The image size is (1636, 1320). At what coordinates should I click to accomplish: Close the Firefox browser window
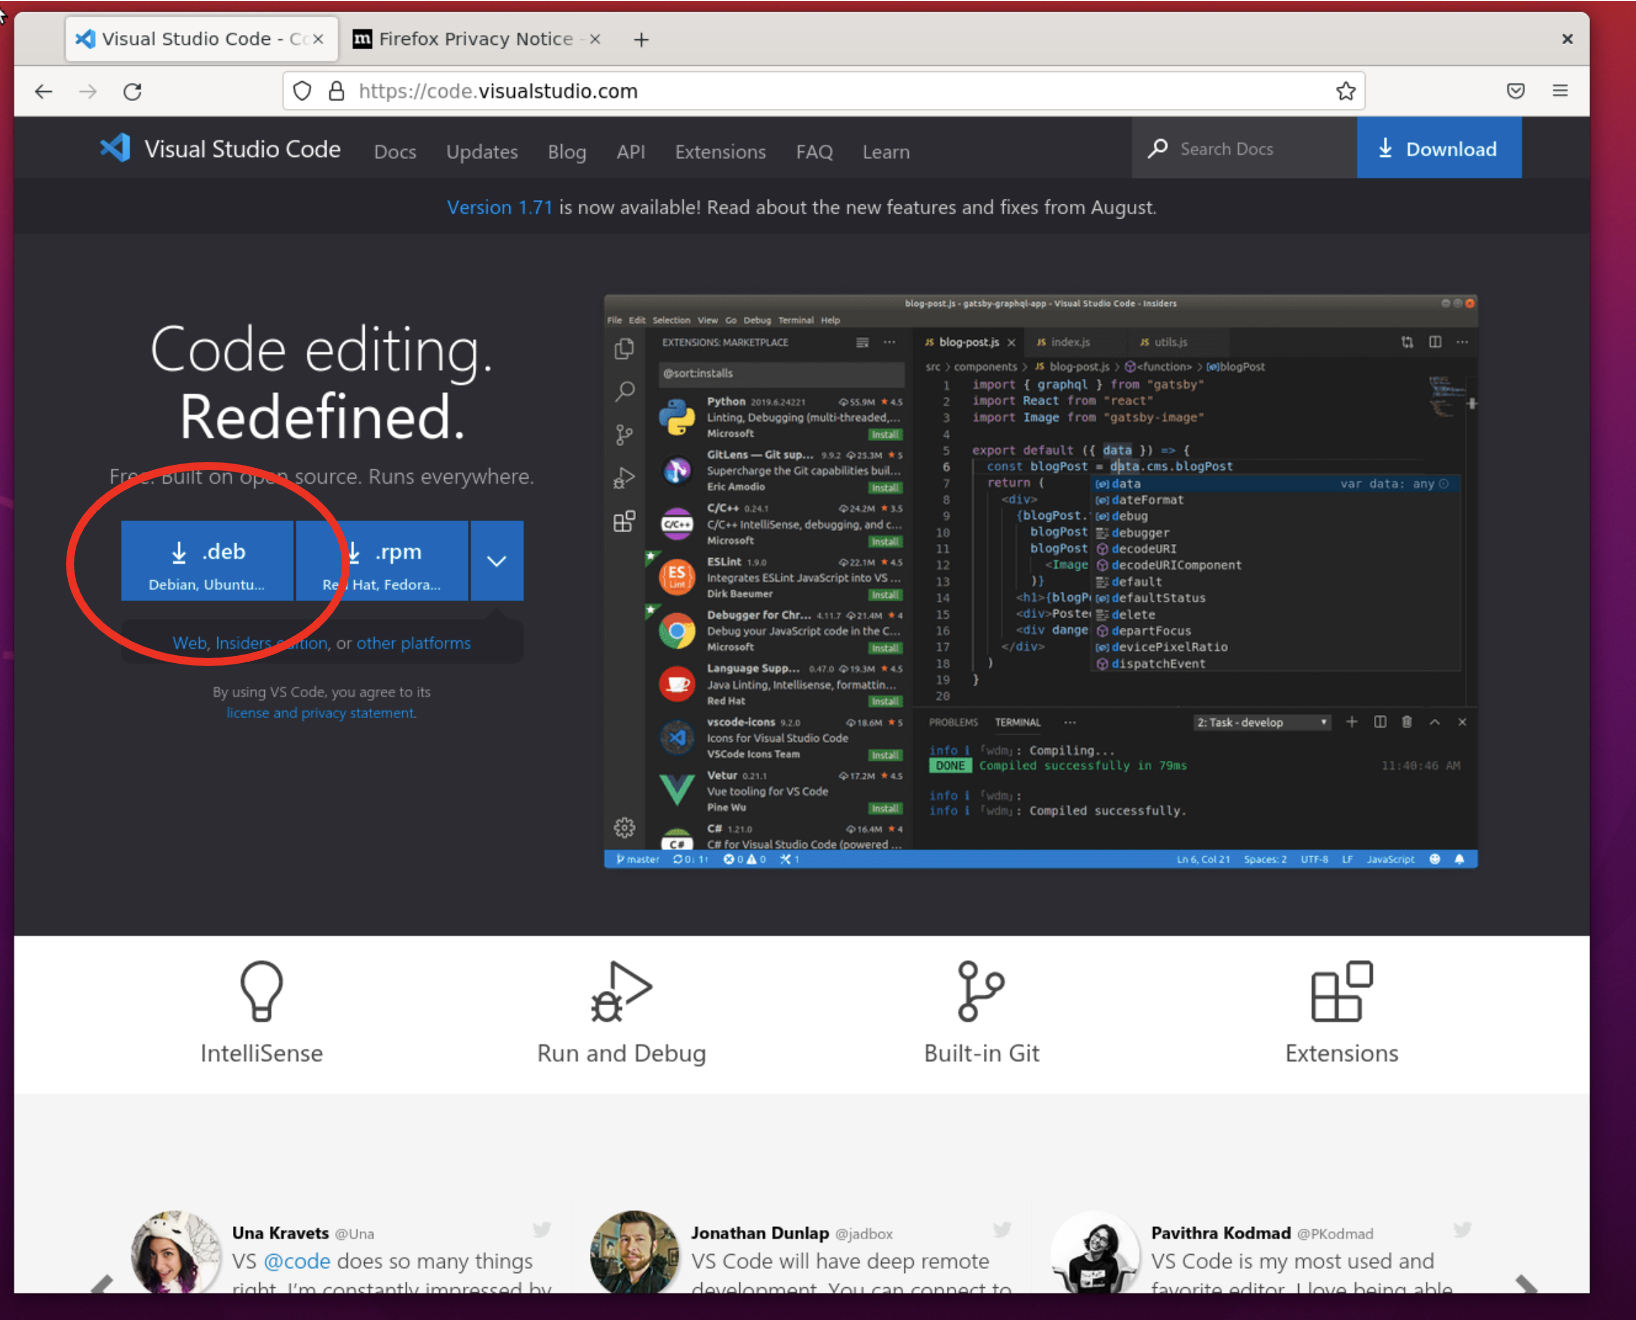point(1567,39)
